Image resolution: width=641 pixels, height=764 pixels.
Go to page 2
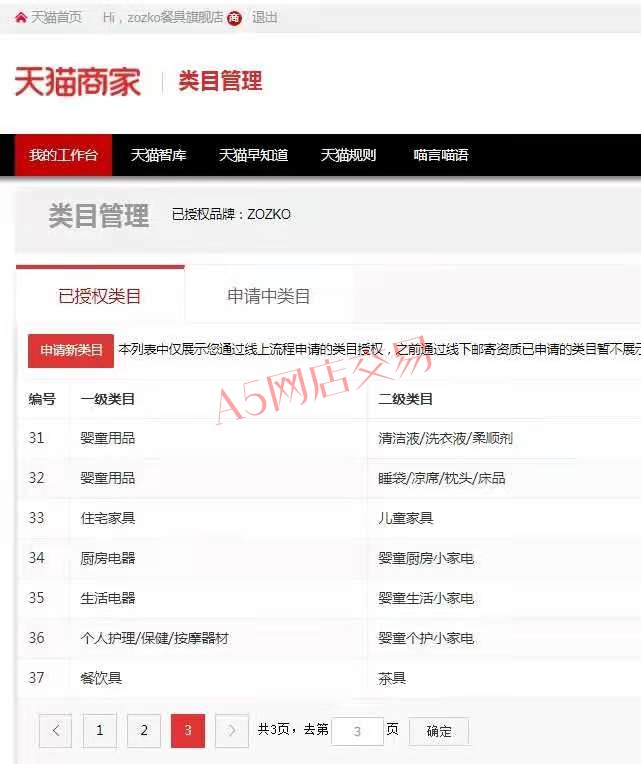coord(144,730)
